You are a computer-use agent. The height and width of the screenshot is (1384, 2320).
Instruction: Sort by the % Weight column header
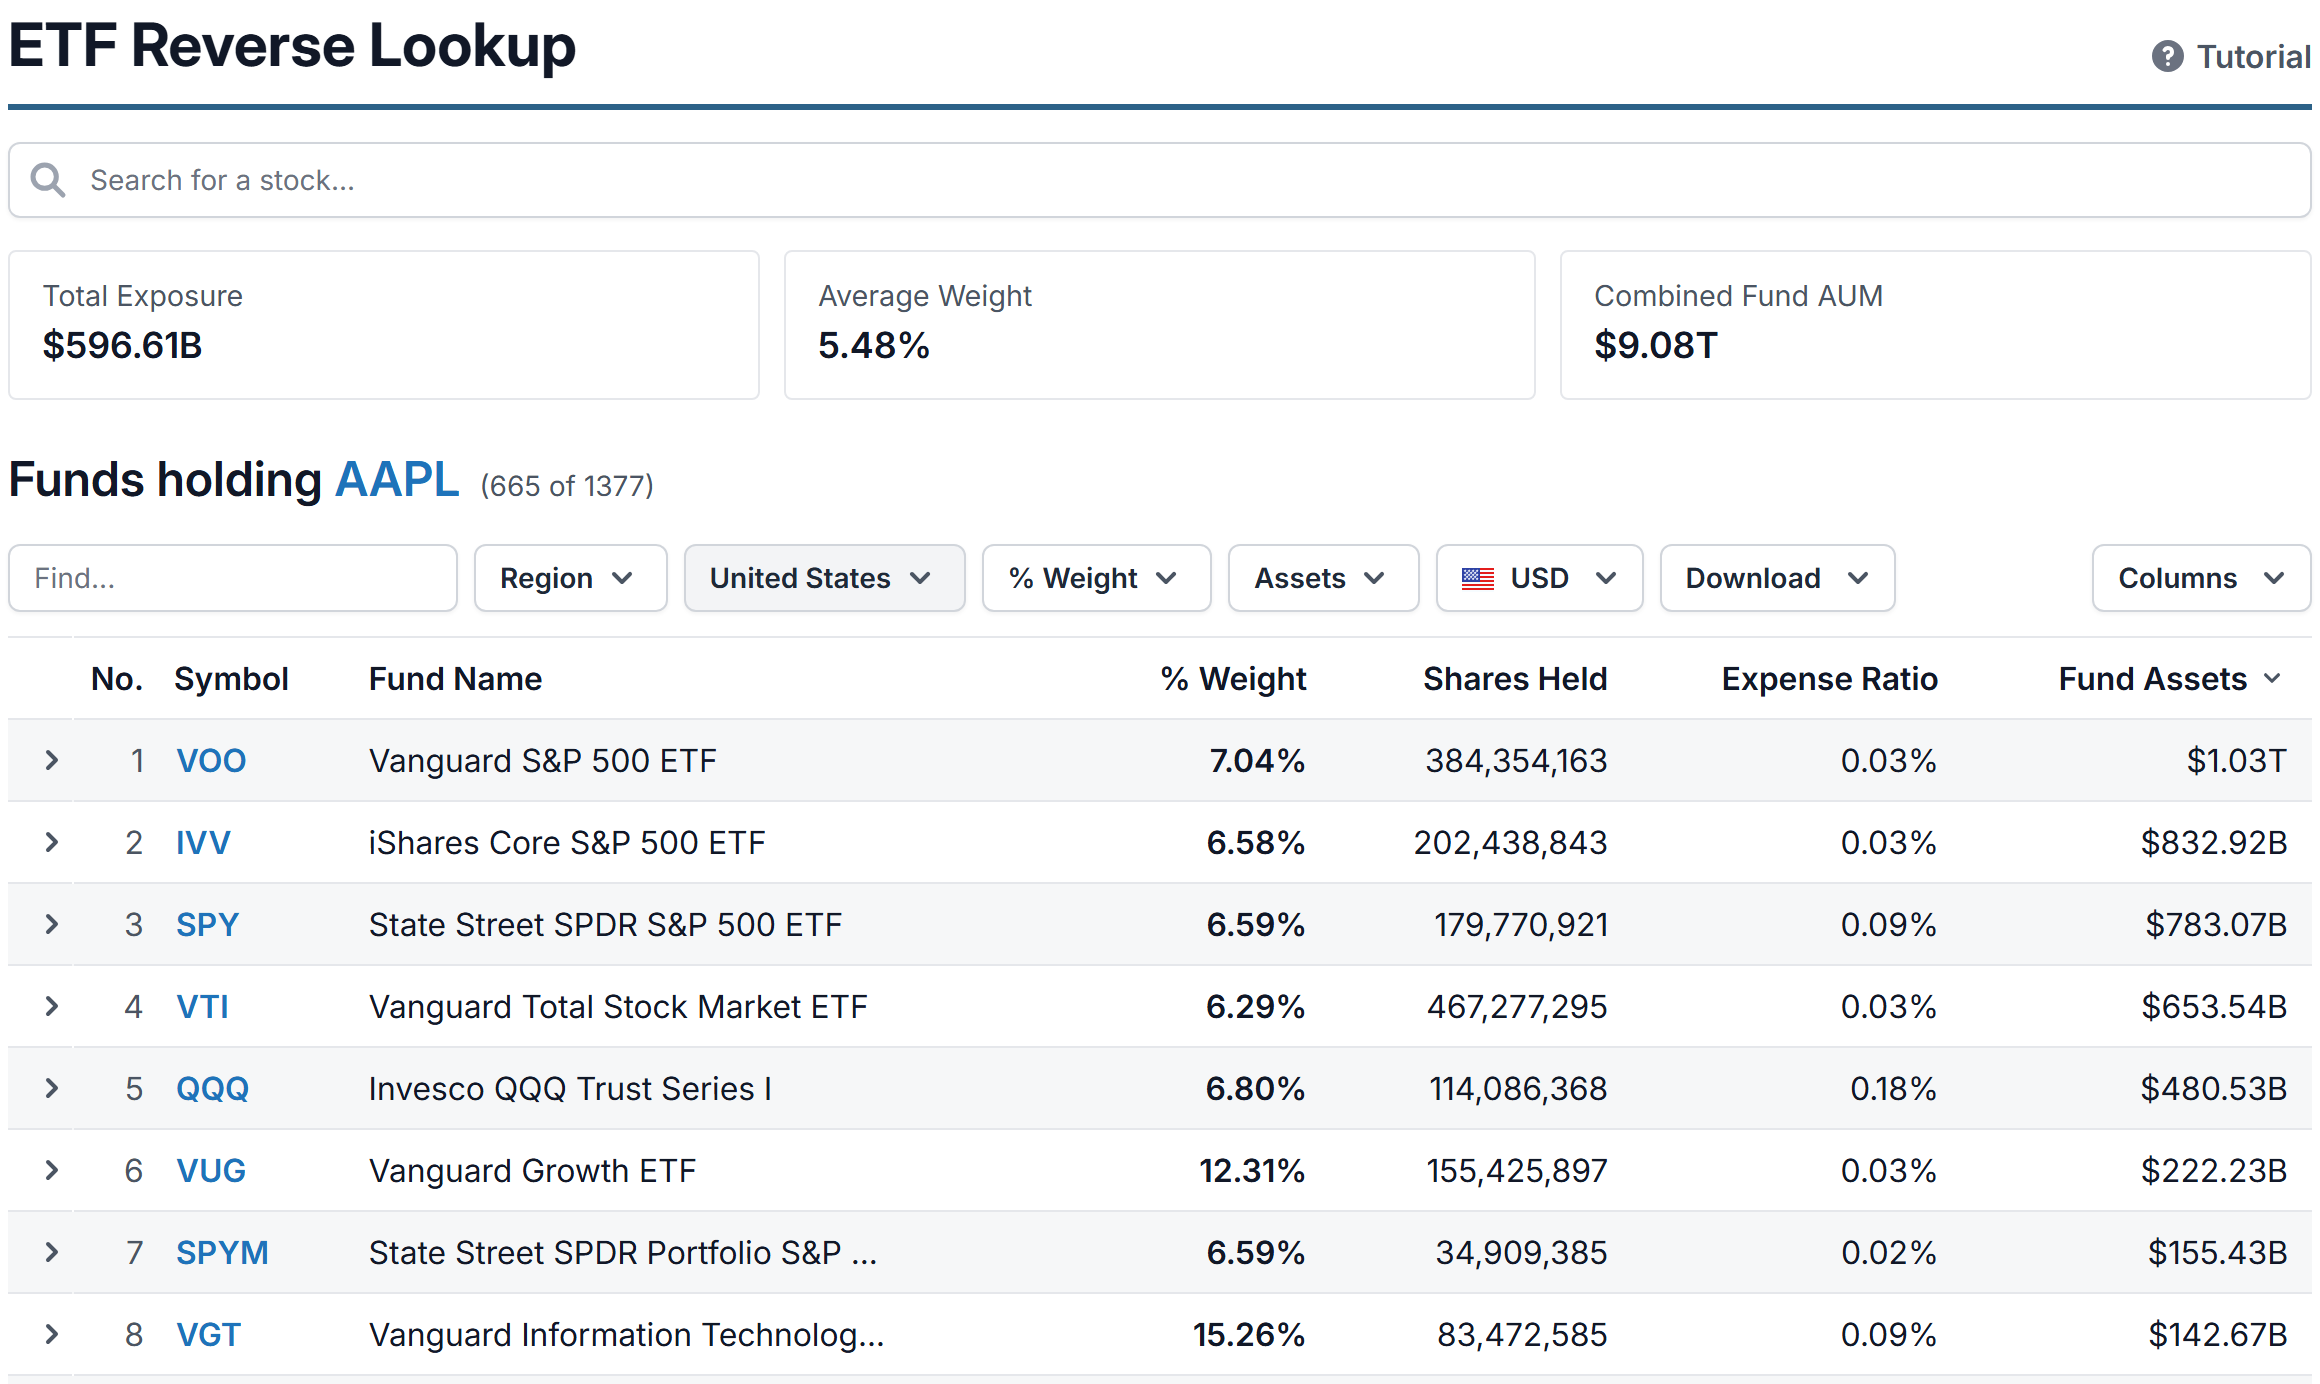coord(1233,679)
